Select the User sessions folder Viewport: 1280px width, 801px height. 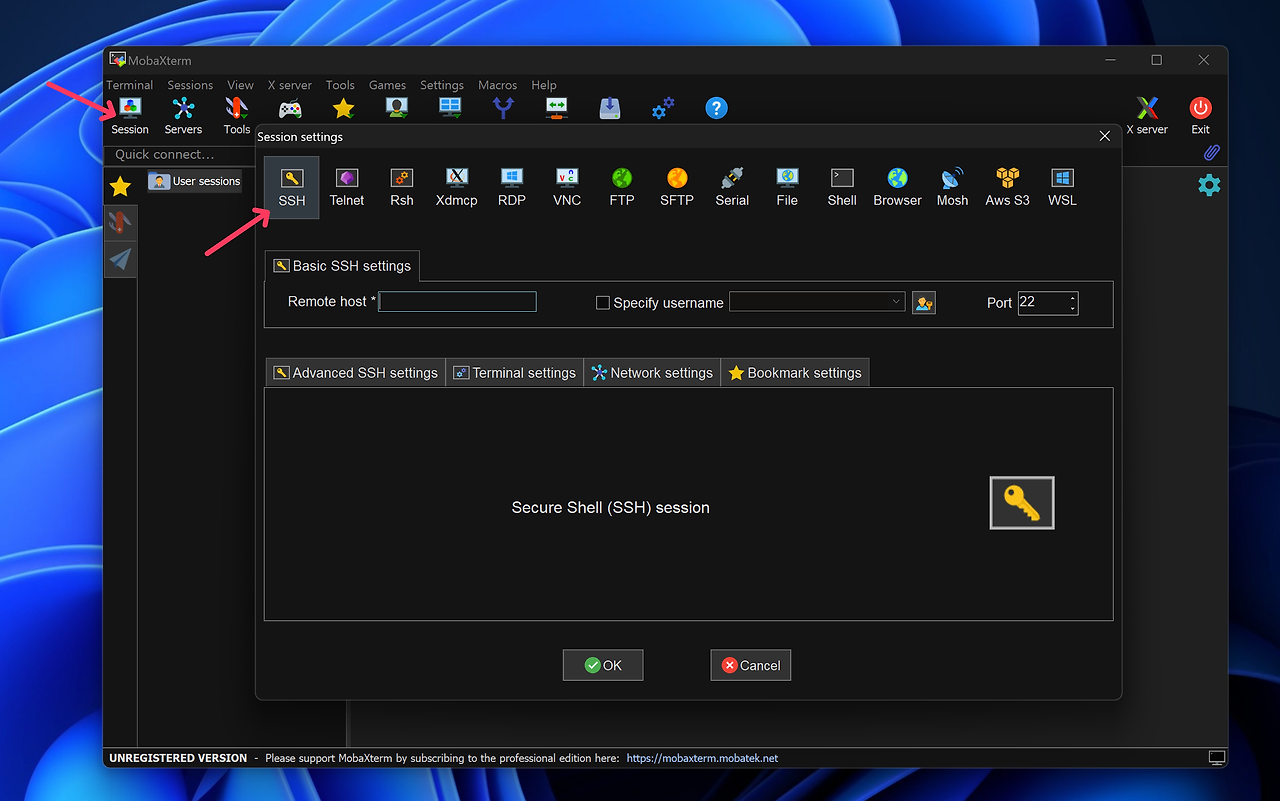[195, 181]
